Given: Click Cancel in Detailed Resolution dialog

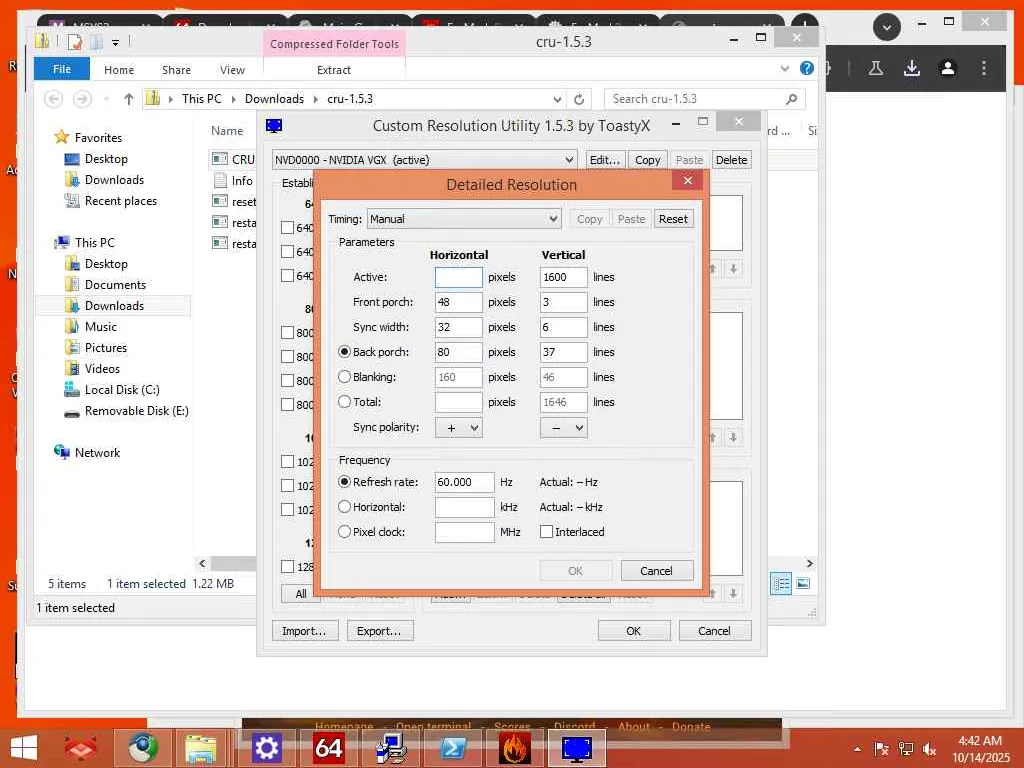Looking at the screenshot, I should point(656,571).
